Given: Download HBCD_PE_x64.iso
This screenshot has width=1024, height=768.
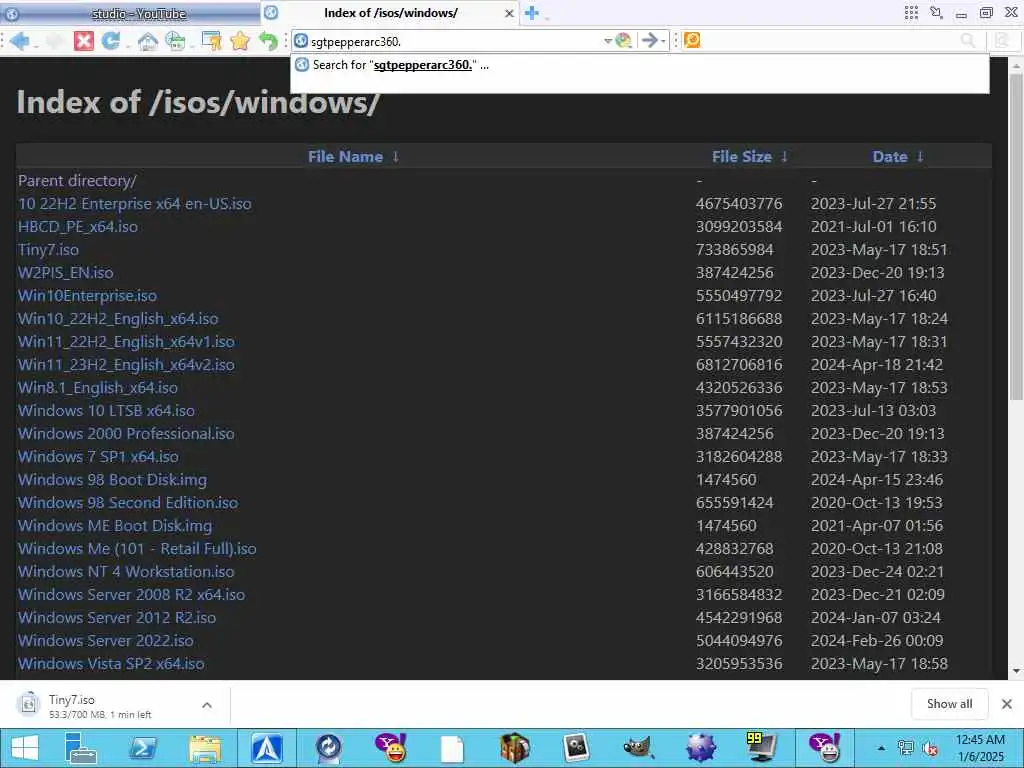Looking at the screenshot, I should click(x=78, y=227).
